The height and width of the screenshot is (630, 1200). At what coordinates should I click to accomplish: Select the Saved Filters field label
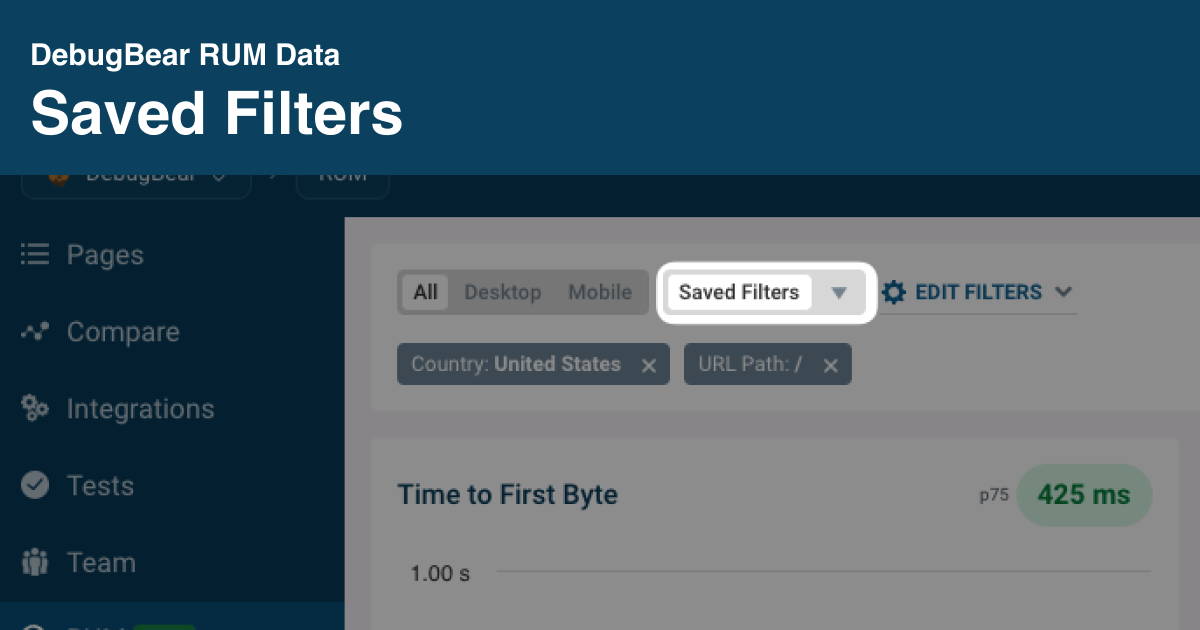click(x=739, y=292)
